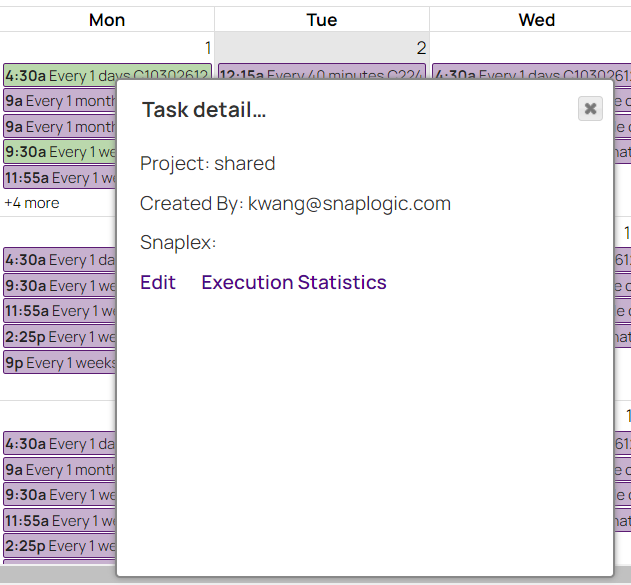Select green 4:30a Every 1 days C10302612 event
Image resolution: width=631 pixels, height=585 pixels.
[107, 75]
